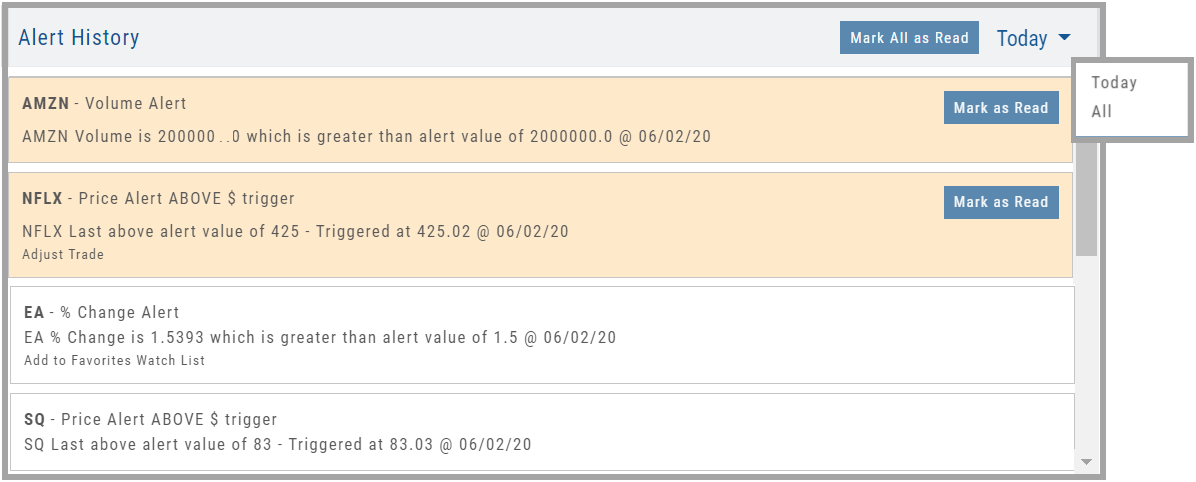Open the Adjust Trade note on NFLX alert
The width and height of the screenshot is (1196, 482).
pos(63,255)
